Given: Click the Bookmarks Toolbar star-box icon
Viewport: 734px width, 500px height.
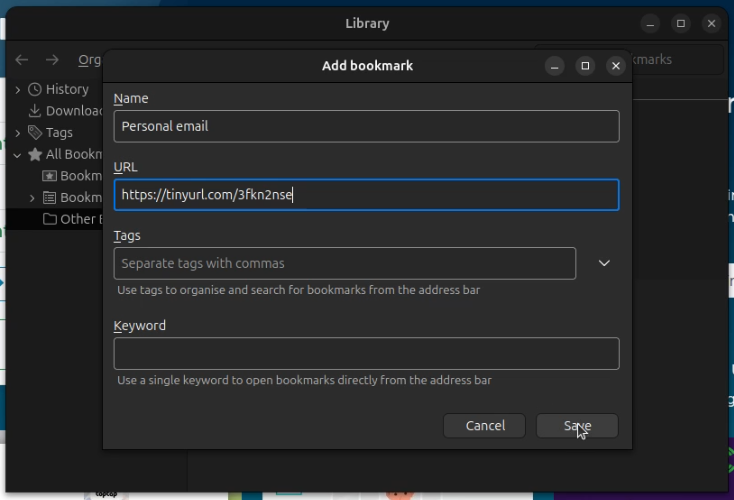Looking at the screenshot, I should point(49,176).
